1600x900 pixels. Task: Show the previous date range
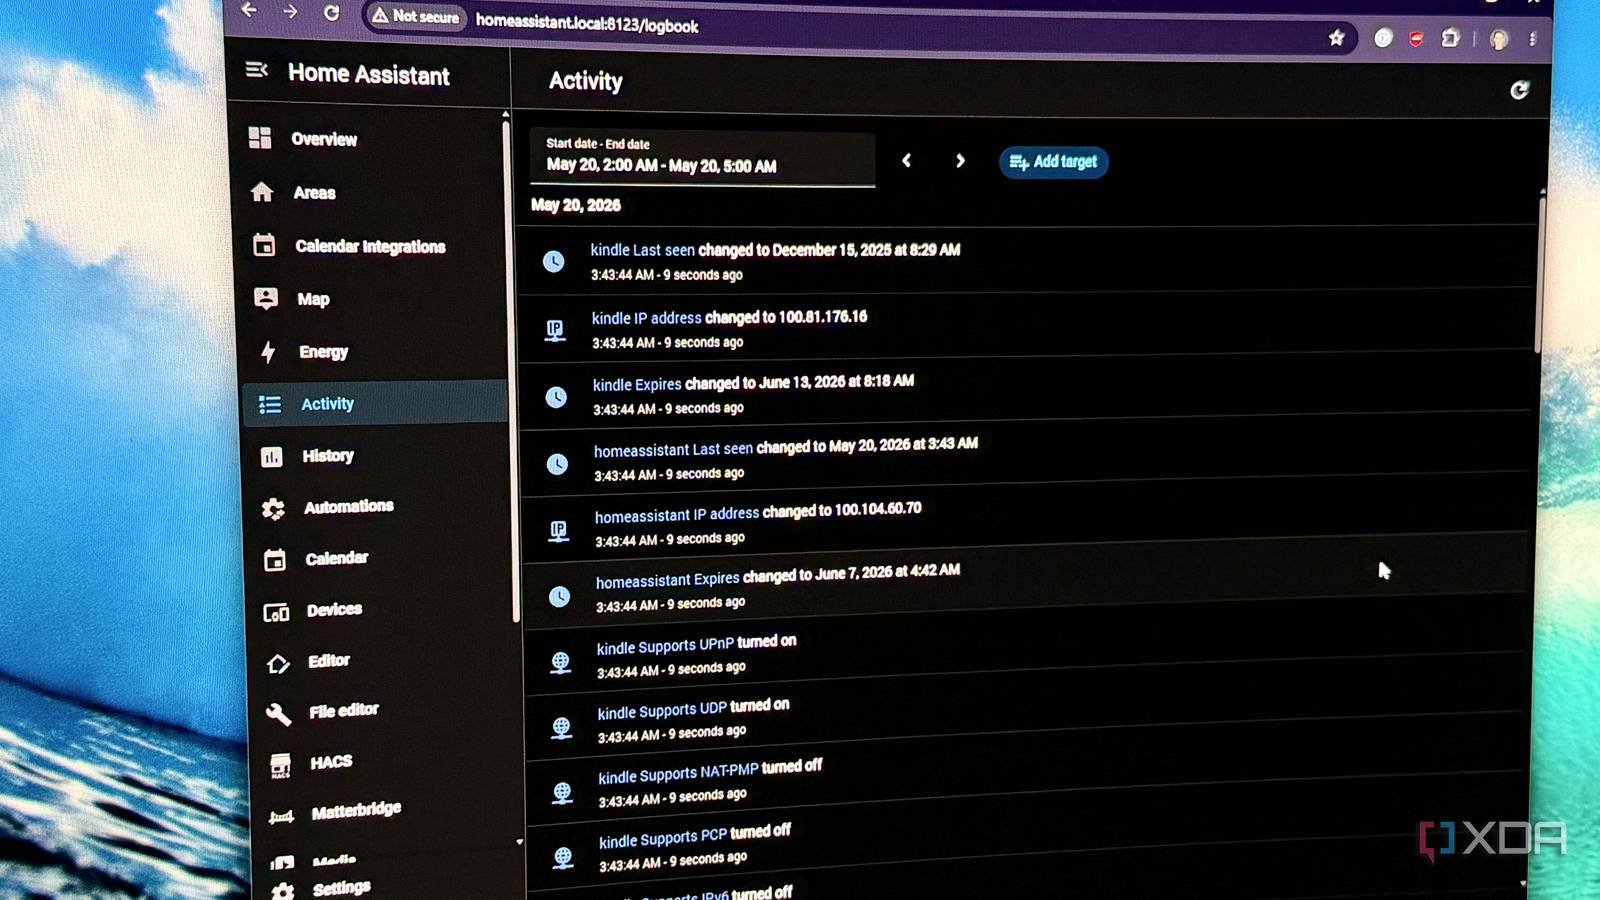pyautogui.click(x=907, y=160)
